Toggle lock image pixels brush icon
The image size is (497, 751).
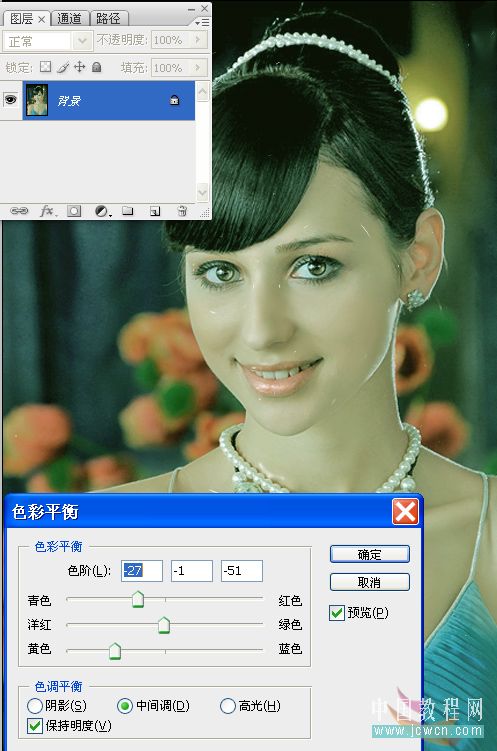(x=63, y=67)
